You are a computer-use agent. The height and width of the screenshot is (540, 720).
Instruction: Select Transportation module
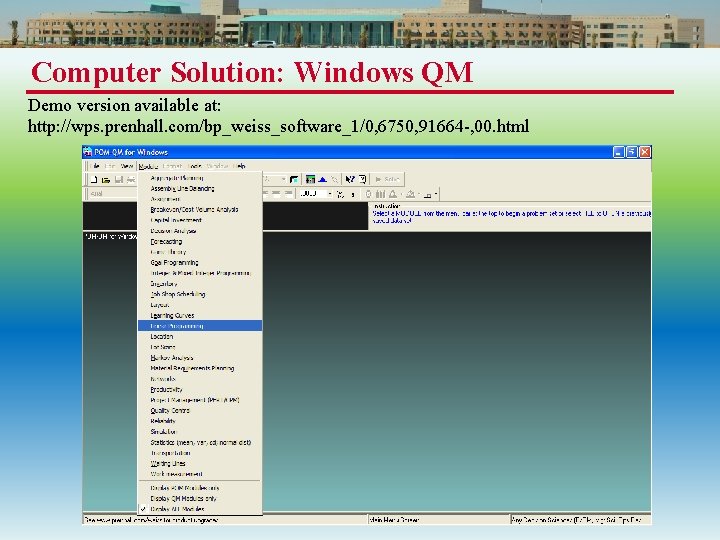pyautogui.click(x=200, y=453)
